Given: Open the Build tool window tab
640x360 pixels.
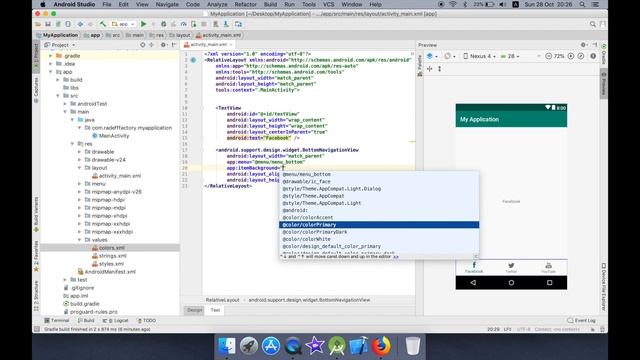Looking at the screenshot, I should point(86,320).
